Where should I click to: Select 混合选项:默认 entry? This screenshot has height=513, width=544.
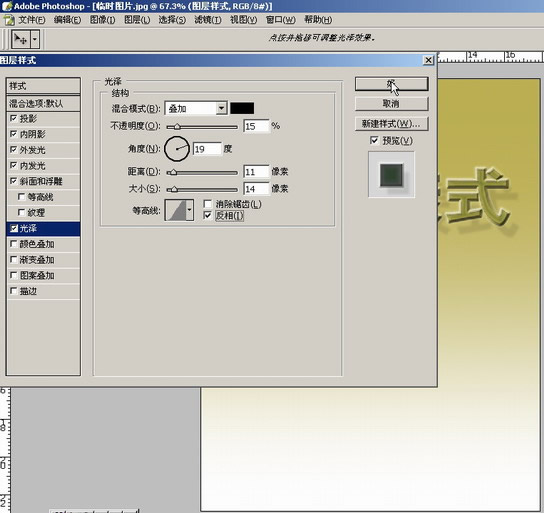coord(43,103)
